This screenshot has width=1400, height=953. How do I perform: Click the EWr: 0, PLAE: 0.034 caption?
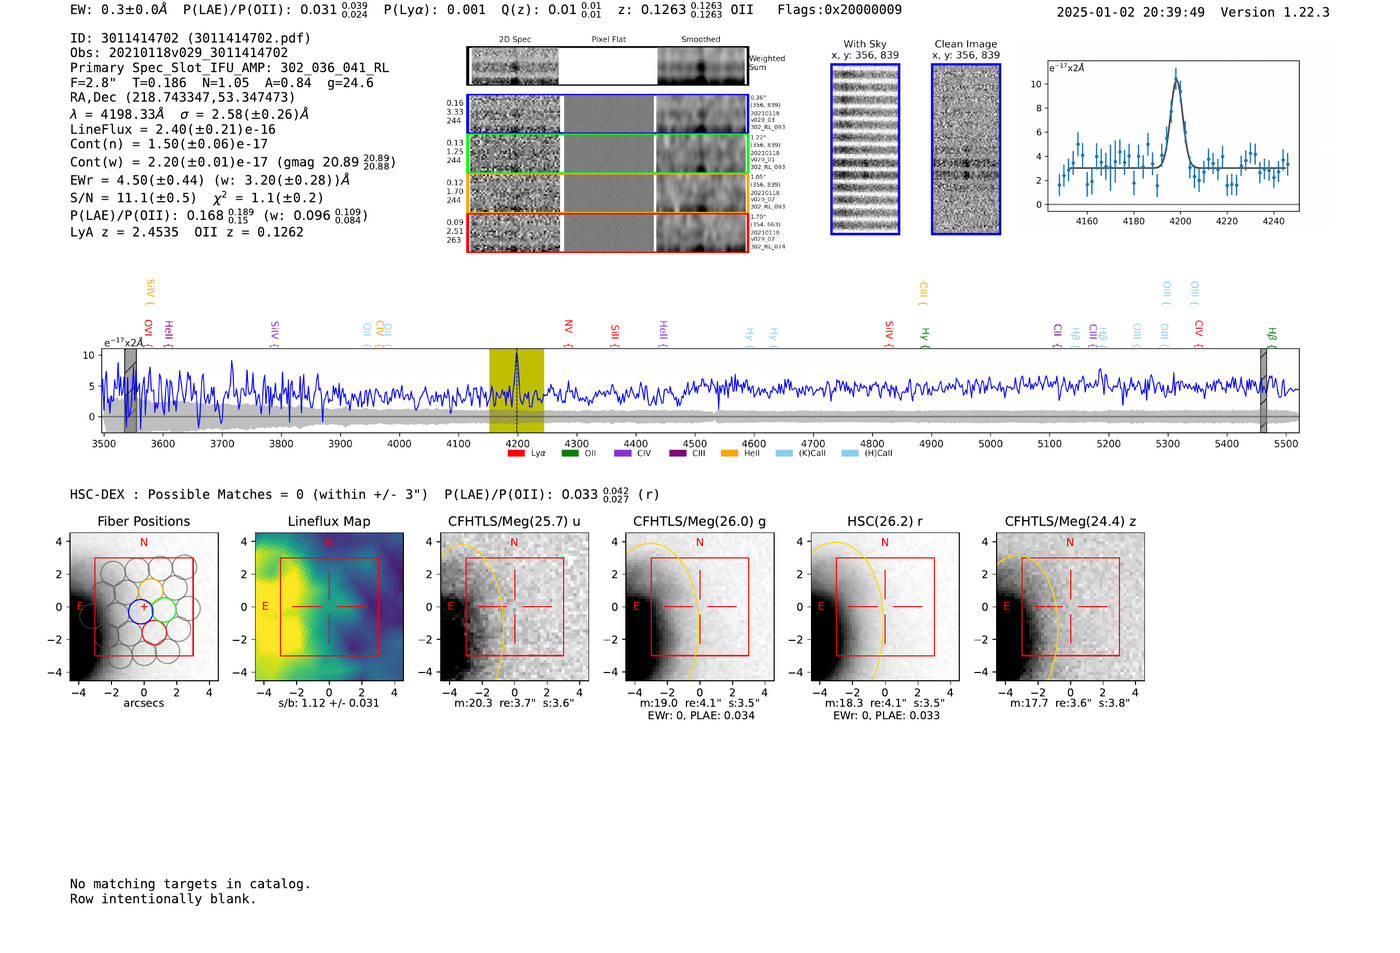(x=700, y=715)
